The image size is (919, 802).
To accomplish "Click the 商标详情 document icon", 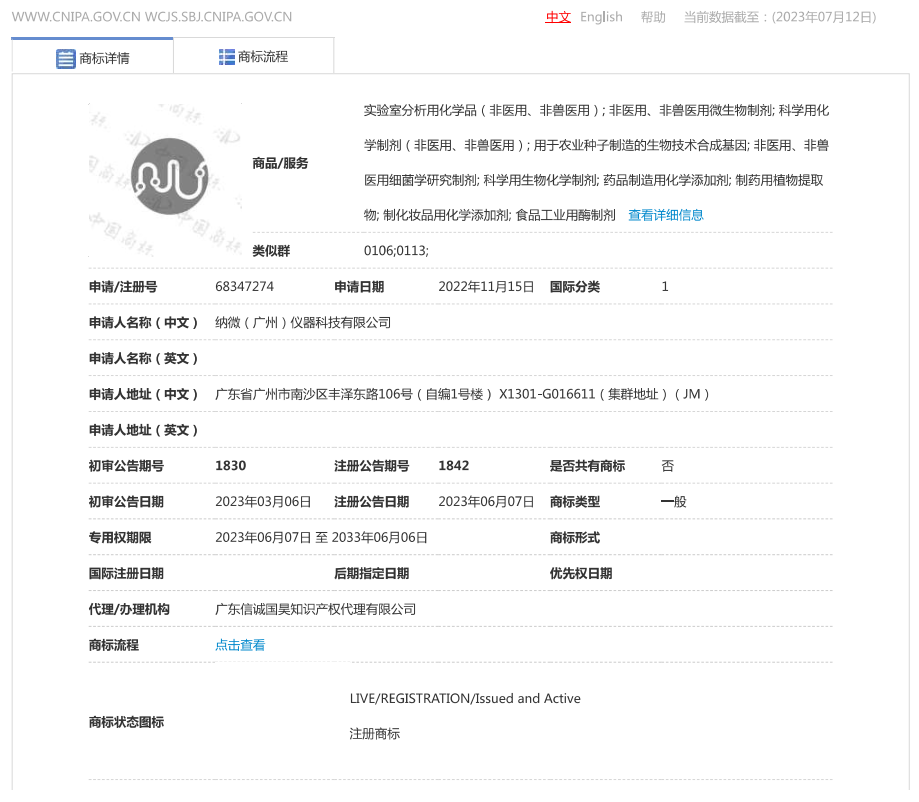I will [66, 59].
